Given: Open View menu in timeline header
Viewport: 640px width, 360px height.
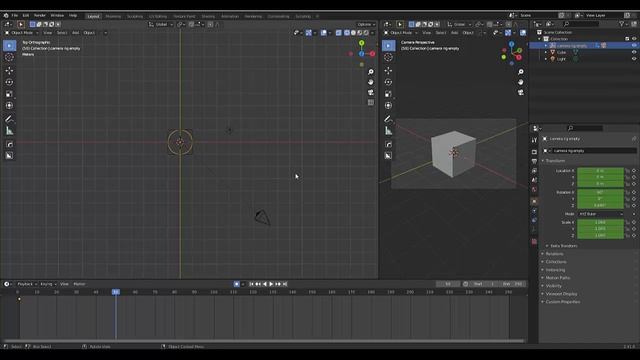Looking at the screenshot, I should pyautogui.click(x=64, y=284).
